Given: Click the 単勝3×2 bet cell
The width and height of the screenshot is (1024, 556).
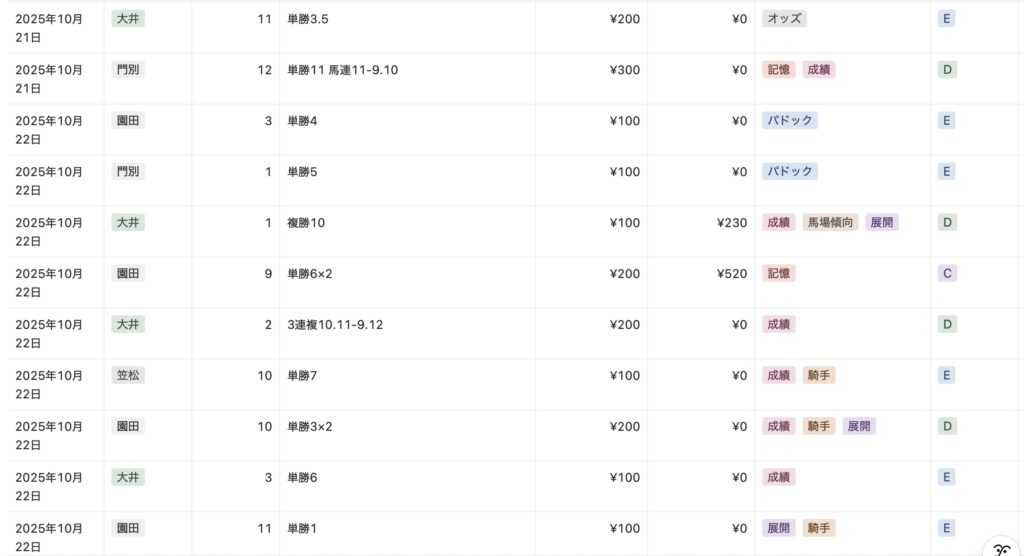Looking at the screenshot, I should (310, 427).
